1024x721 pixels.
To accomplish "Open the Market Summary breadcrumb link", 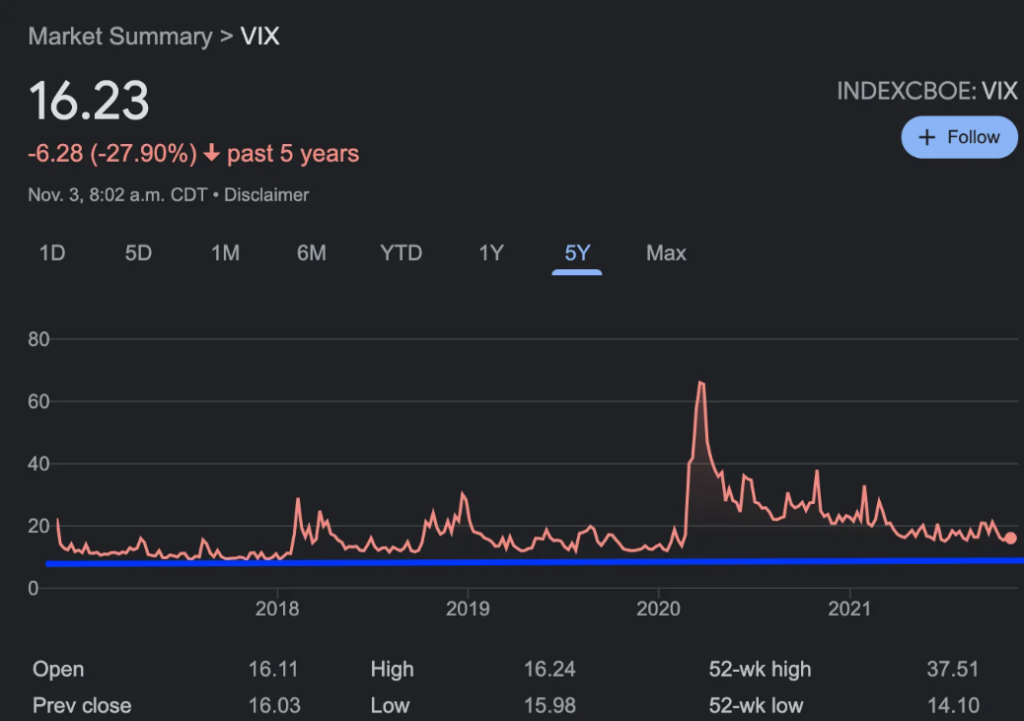I will point(120,37).
